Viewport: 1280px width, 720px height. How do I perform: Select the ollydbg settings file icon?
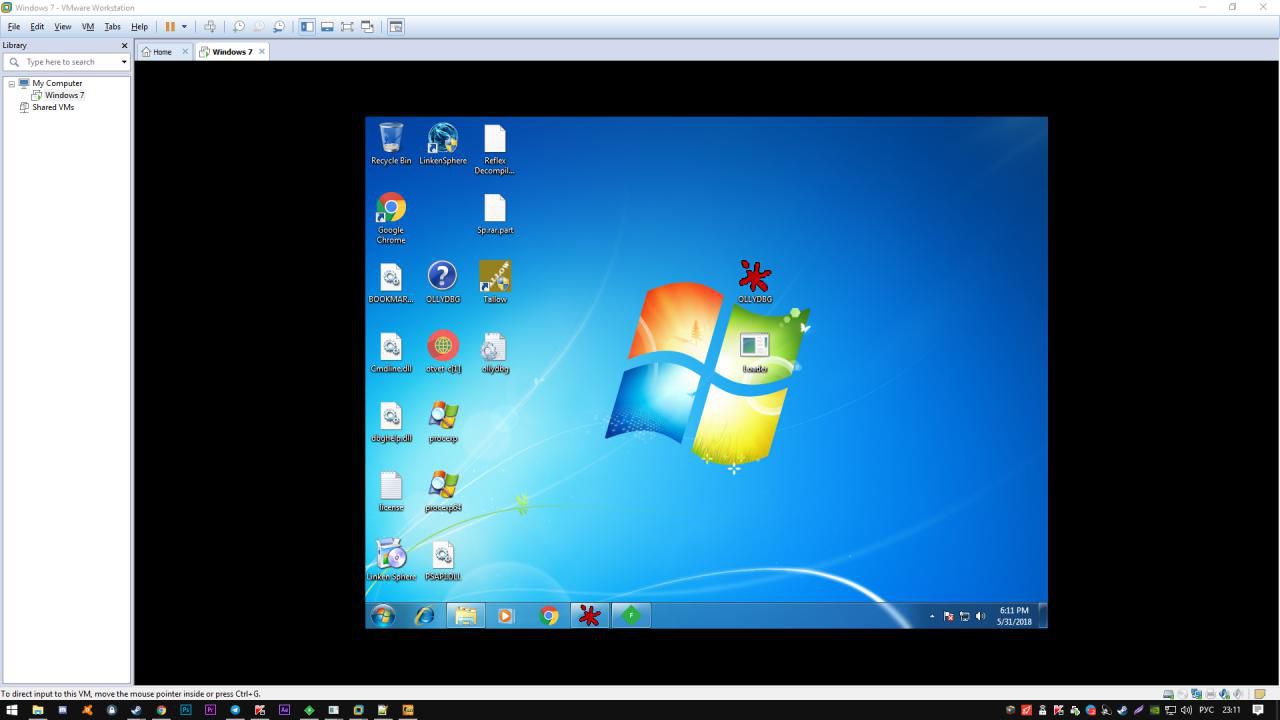coord(495,353)
